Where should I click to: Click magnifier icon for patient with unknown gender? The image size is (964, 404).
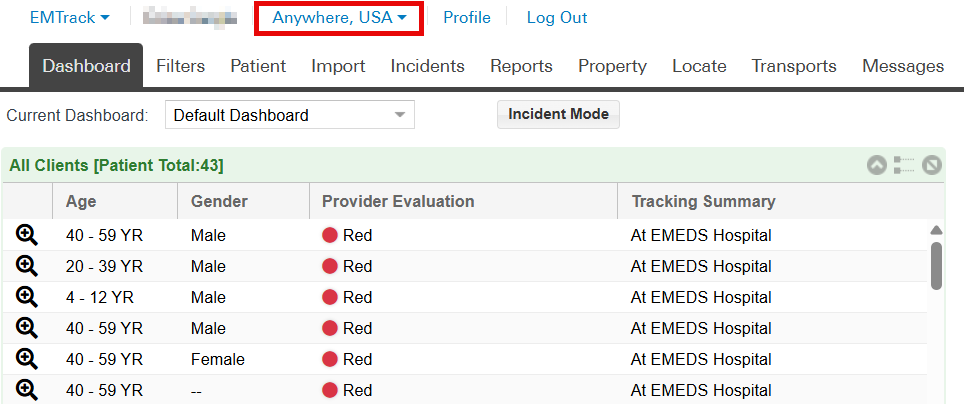[x=27, y=389]
